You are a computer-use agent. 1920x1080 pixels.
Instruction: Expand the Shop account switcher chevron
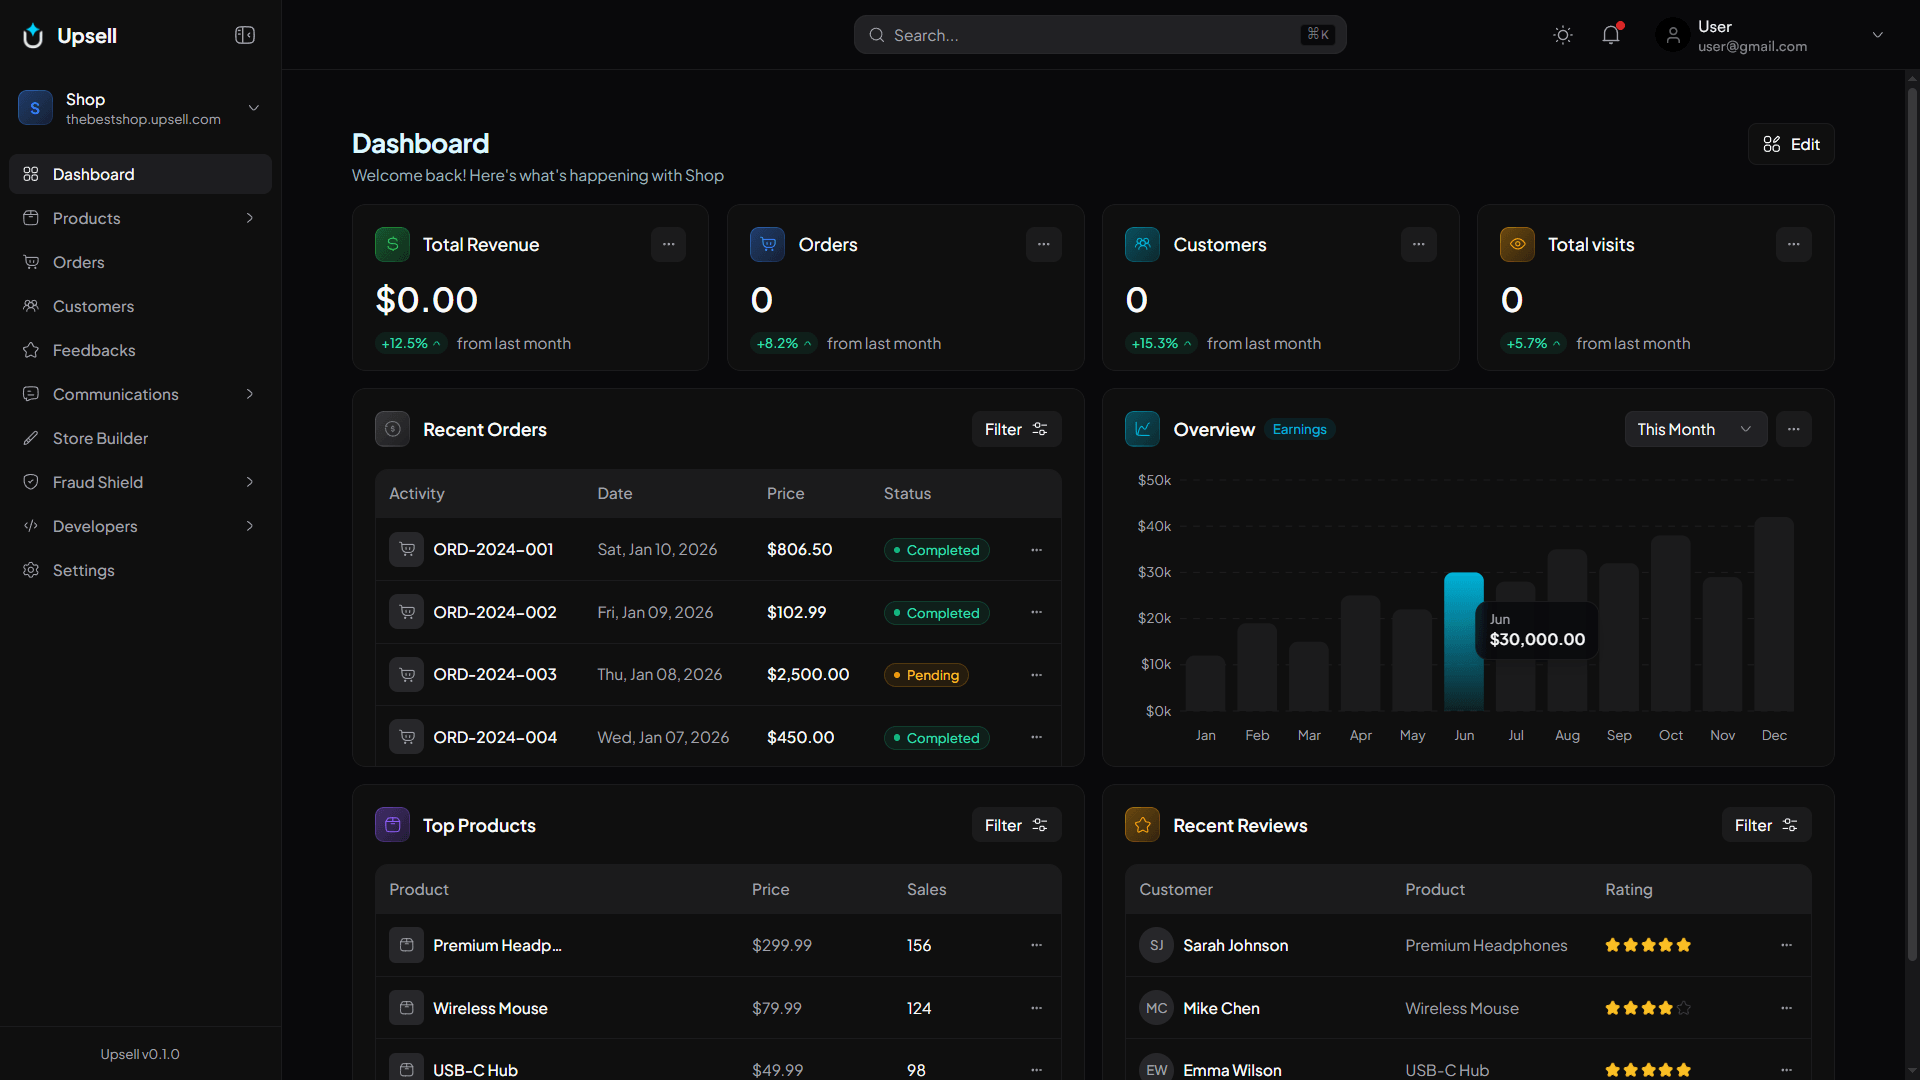253,107
